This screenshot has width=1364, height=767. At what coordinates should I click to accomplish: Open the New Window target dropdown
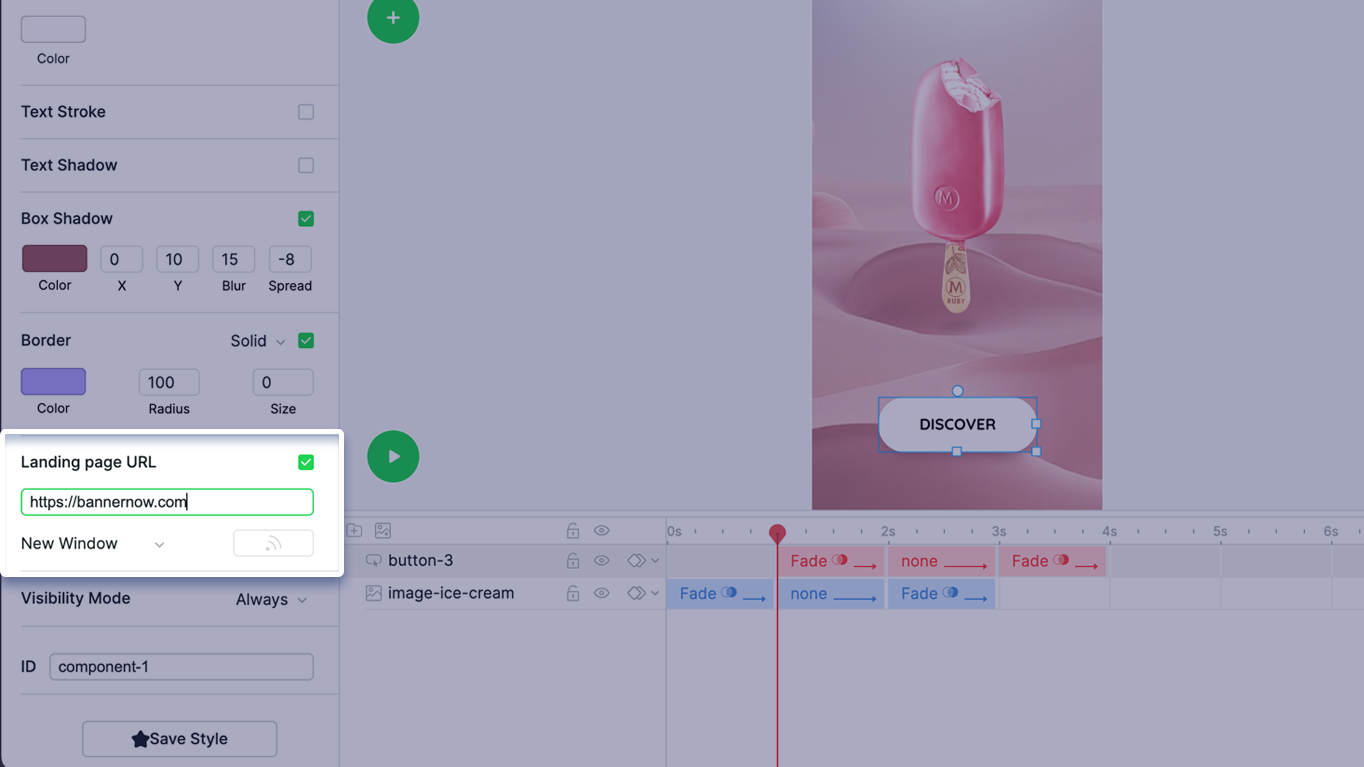tap(93, 544)
